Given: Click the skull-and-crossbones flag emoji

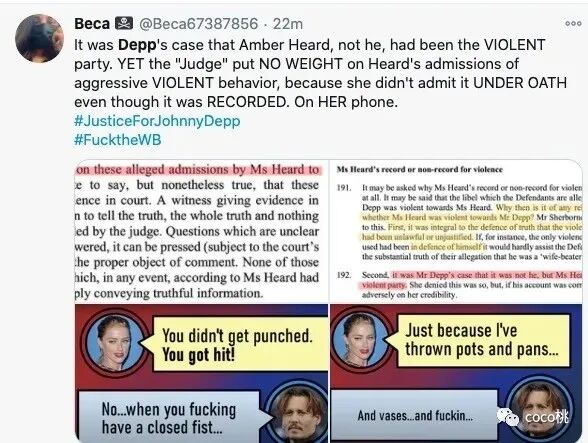Looking at the screenshot, I should click(x=124, y=23).
